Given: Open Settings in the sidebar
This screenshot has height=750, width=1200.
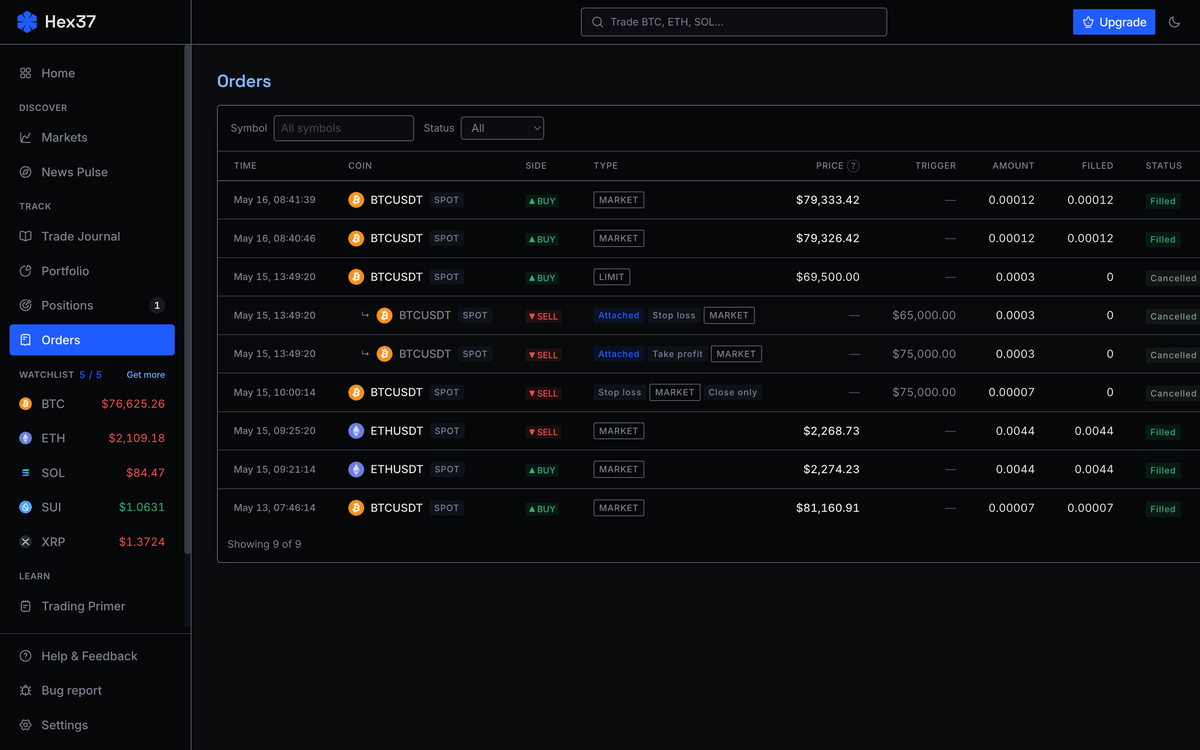Looking at the screenshot, I should 92,725.
